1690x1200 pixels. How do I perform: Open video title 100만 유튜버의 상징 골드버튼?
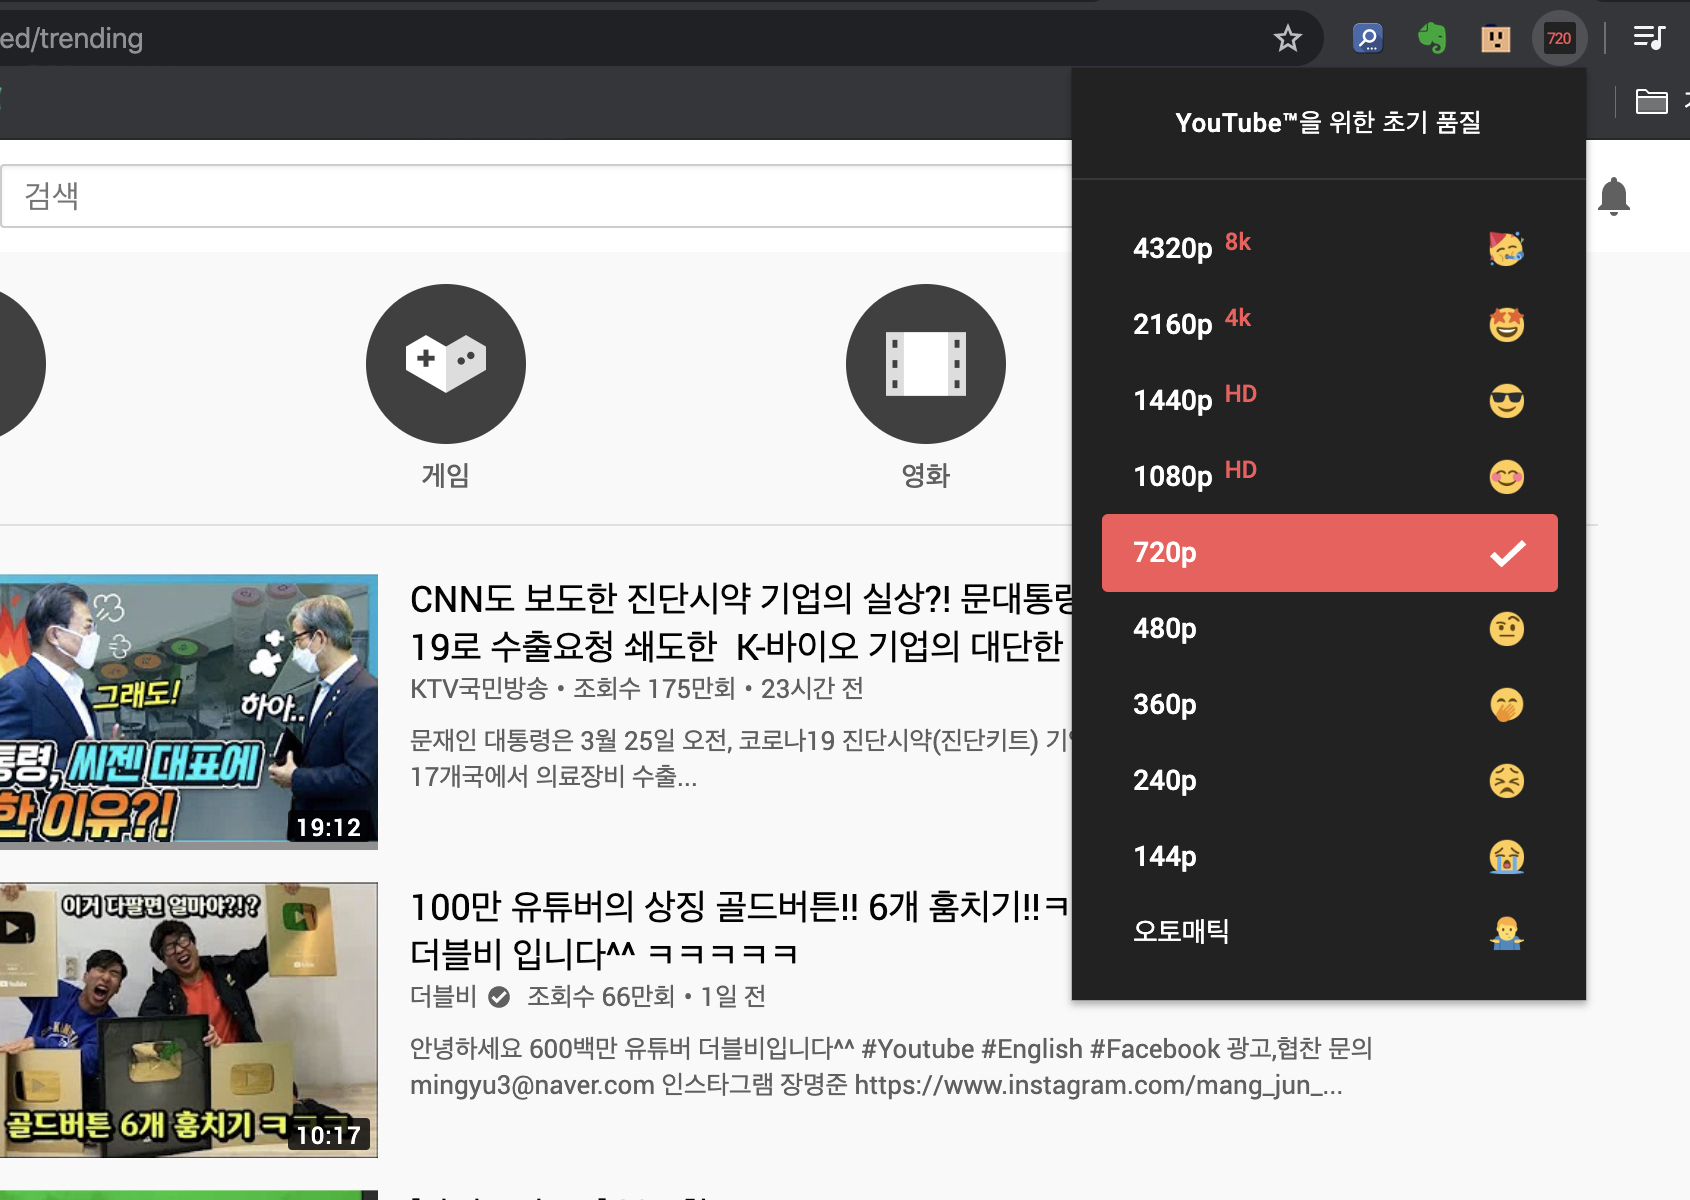741,931
